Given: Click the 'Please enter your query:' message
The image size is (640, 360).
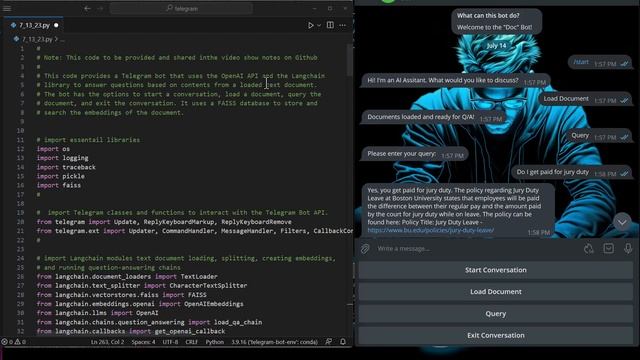Looking at the screenshot, I should tap(414, 154).
